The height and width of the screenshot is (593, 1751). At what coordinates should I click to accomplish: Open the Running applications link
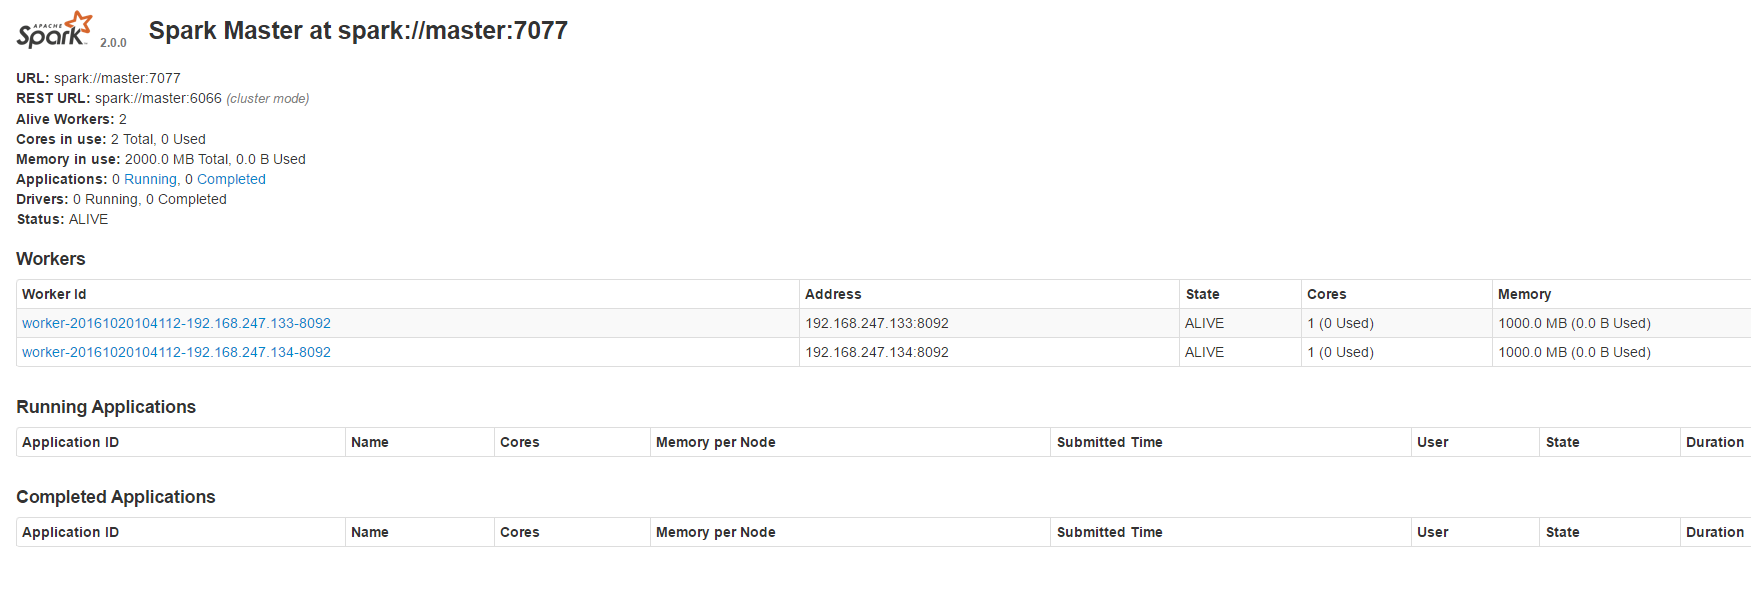pos(150,179)
